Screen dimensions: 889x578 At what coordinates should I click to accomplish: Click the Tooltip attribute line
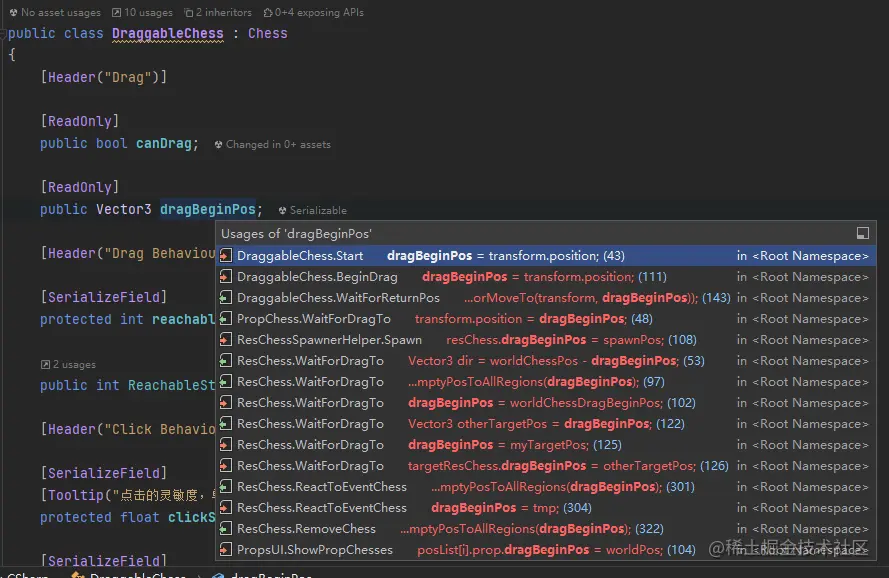coord(128,495)
